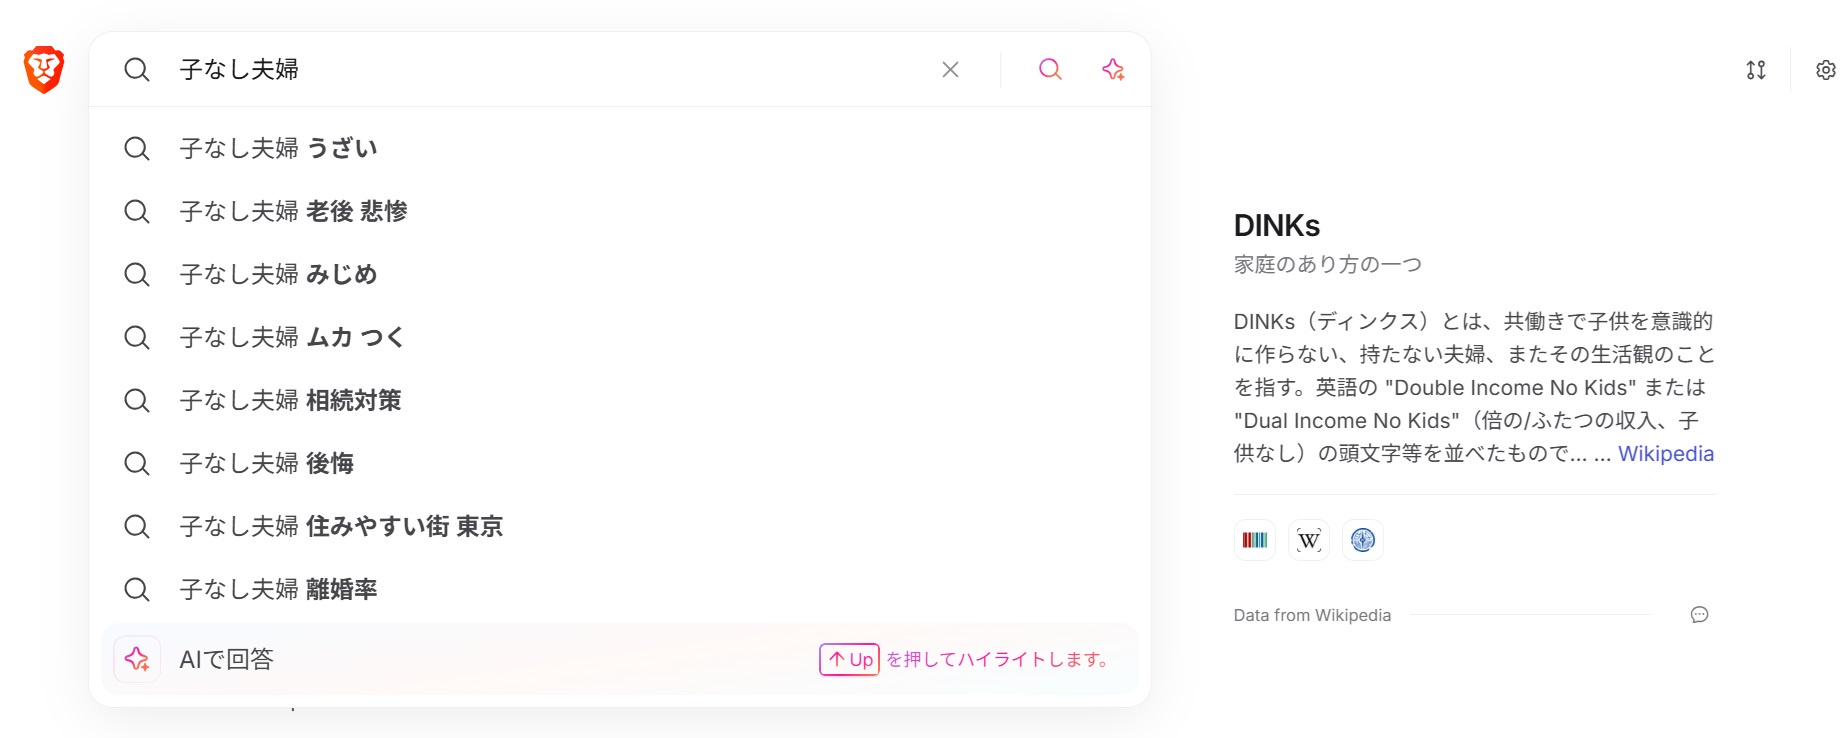This screenshot has width=1847, height=738.
Task: Open the Wikipedia link in DINKs description
Action: tap(1665, 454)
